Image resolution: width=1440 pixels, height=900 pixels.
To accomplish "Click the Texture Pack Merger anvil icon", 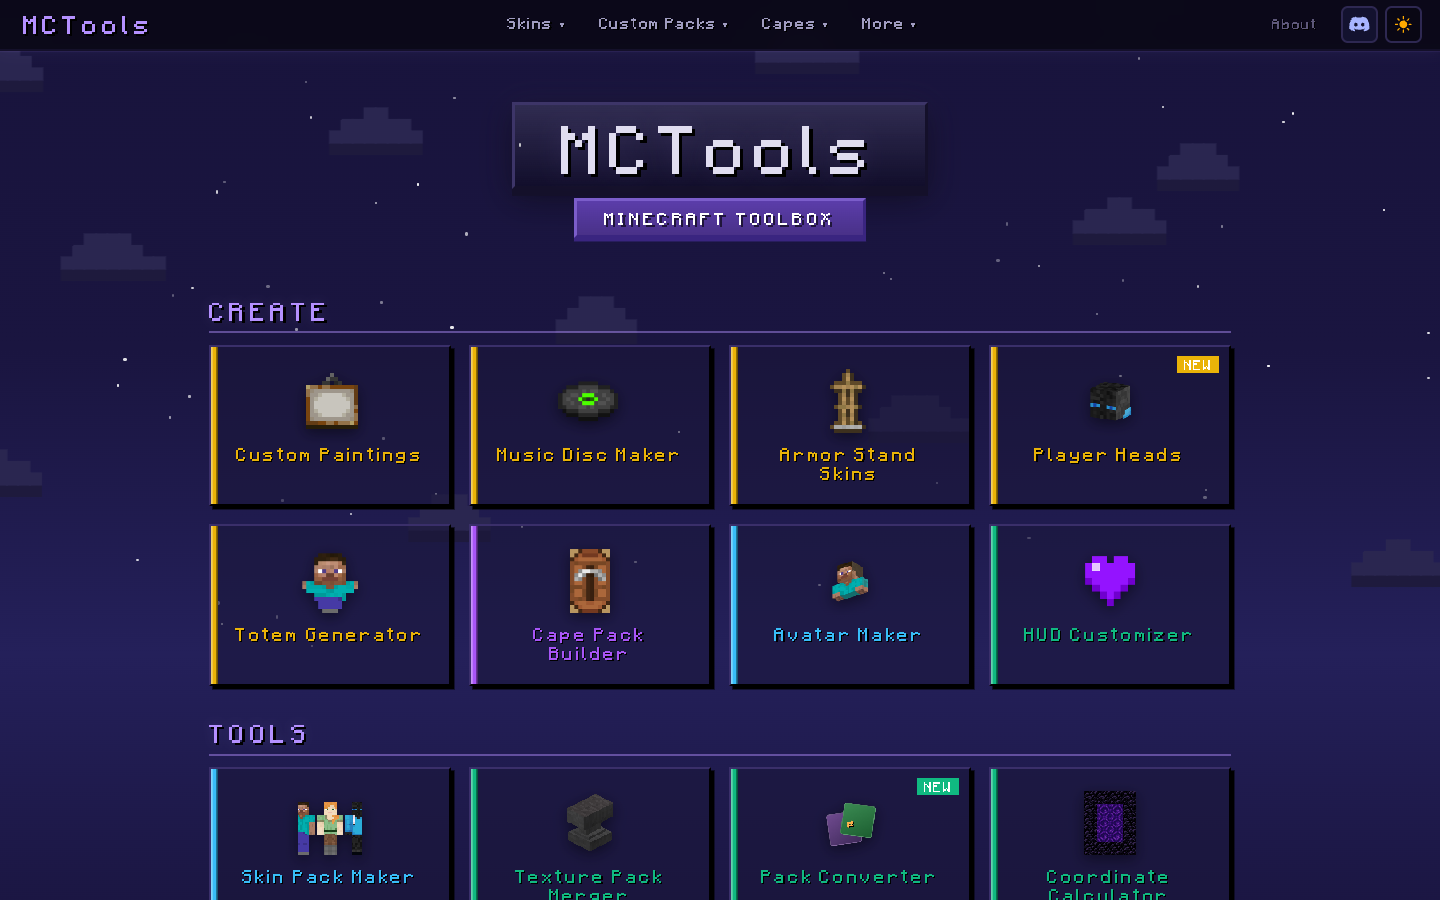I will [x=589, y=822].
